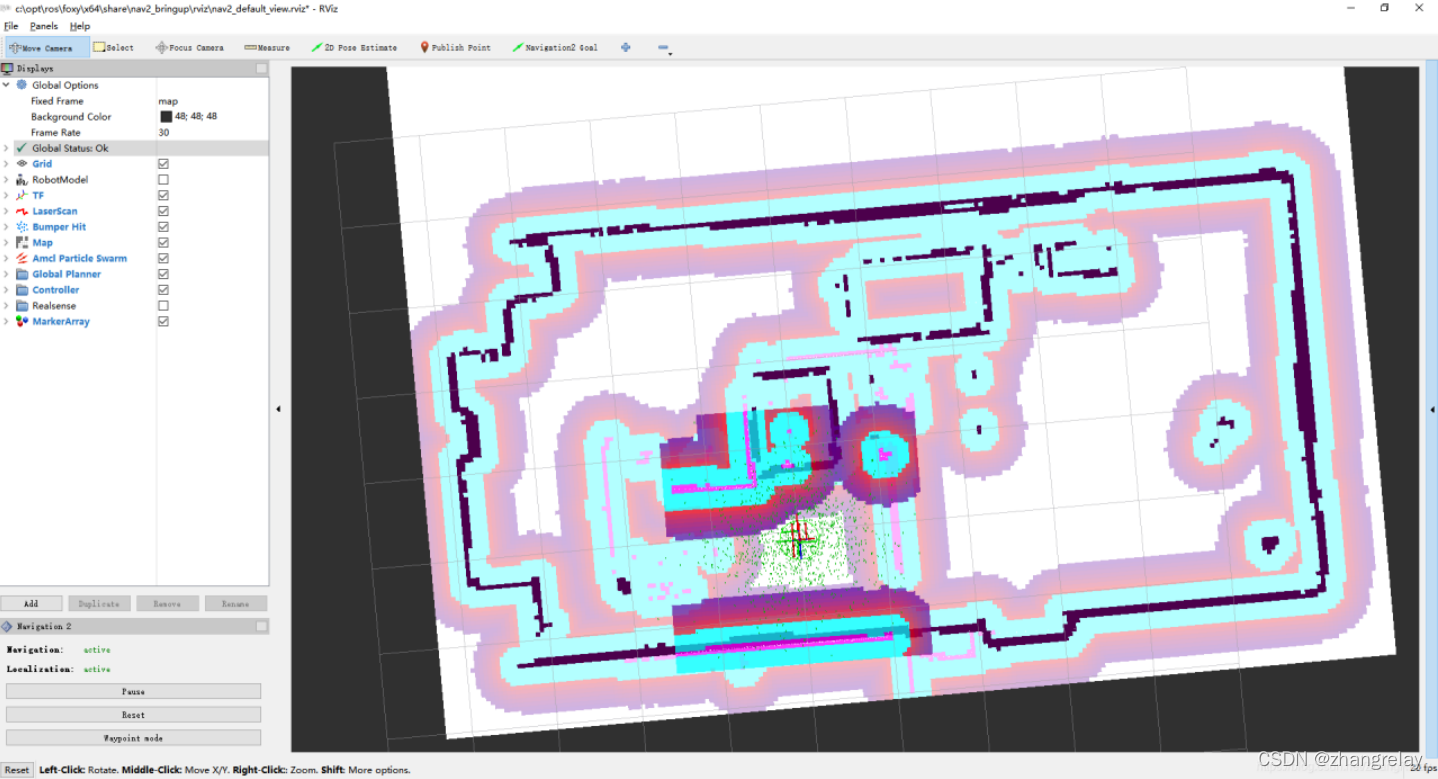The height and width of the screenshot is (779, 1438).
Task: Activate 2D Pose Estimate tool
Action: click(354, 47)
